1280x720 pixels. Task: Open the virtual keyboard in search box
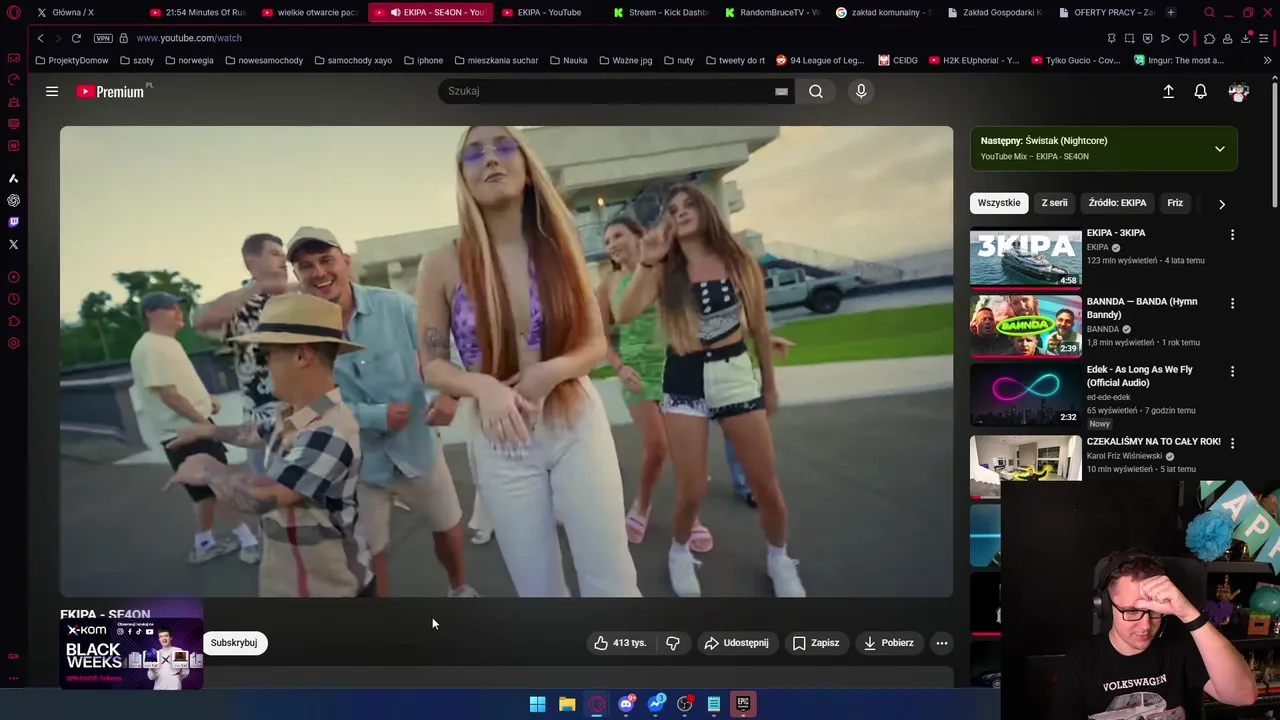[781, 91]
